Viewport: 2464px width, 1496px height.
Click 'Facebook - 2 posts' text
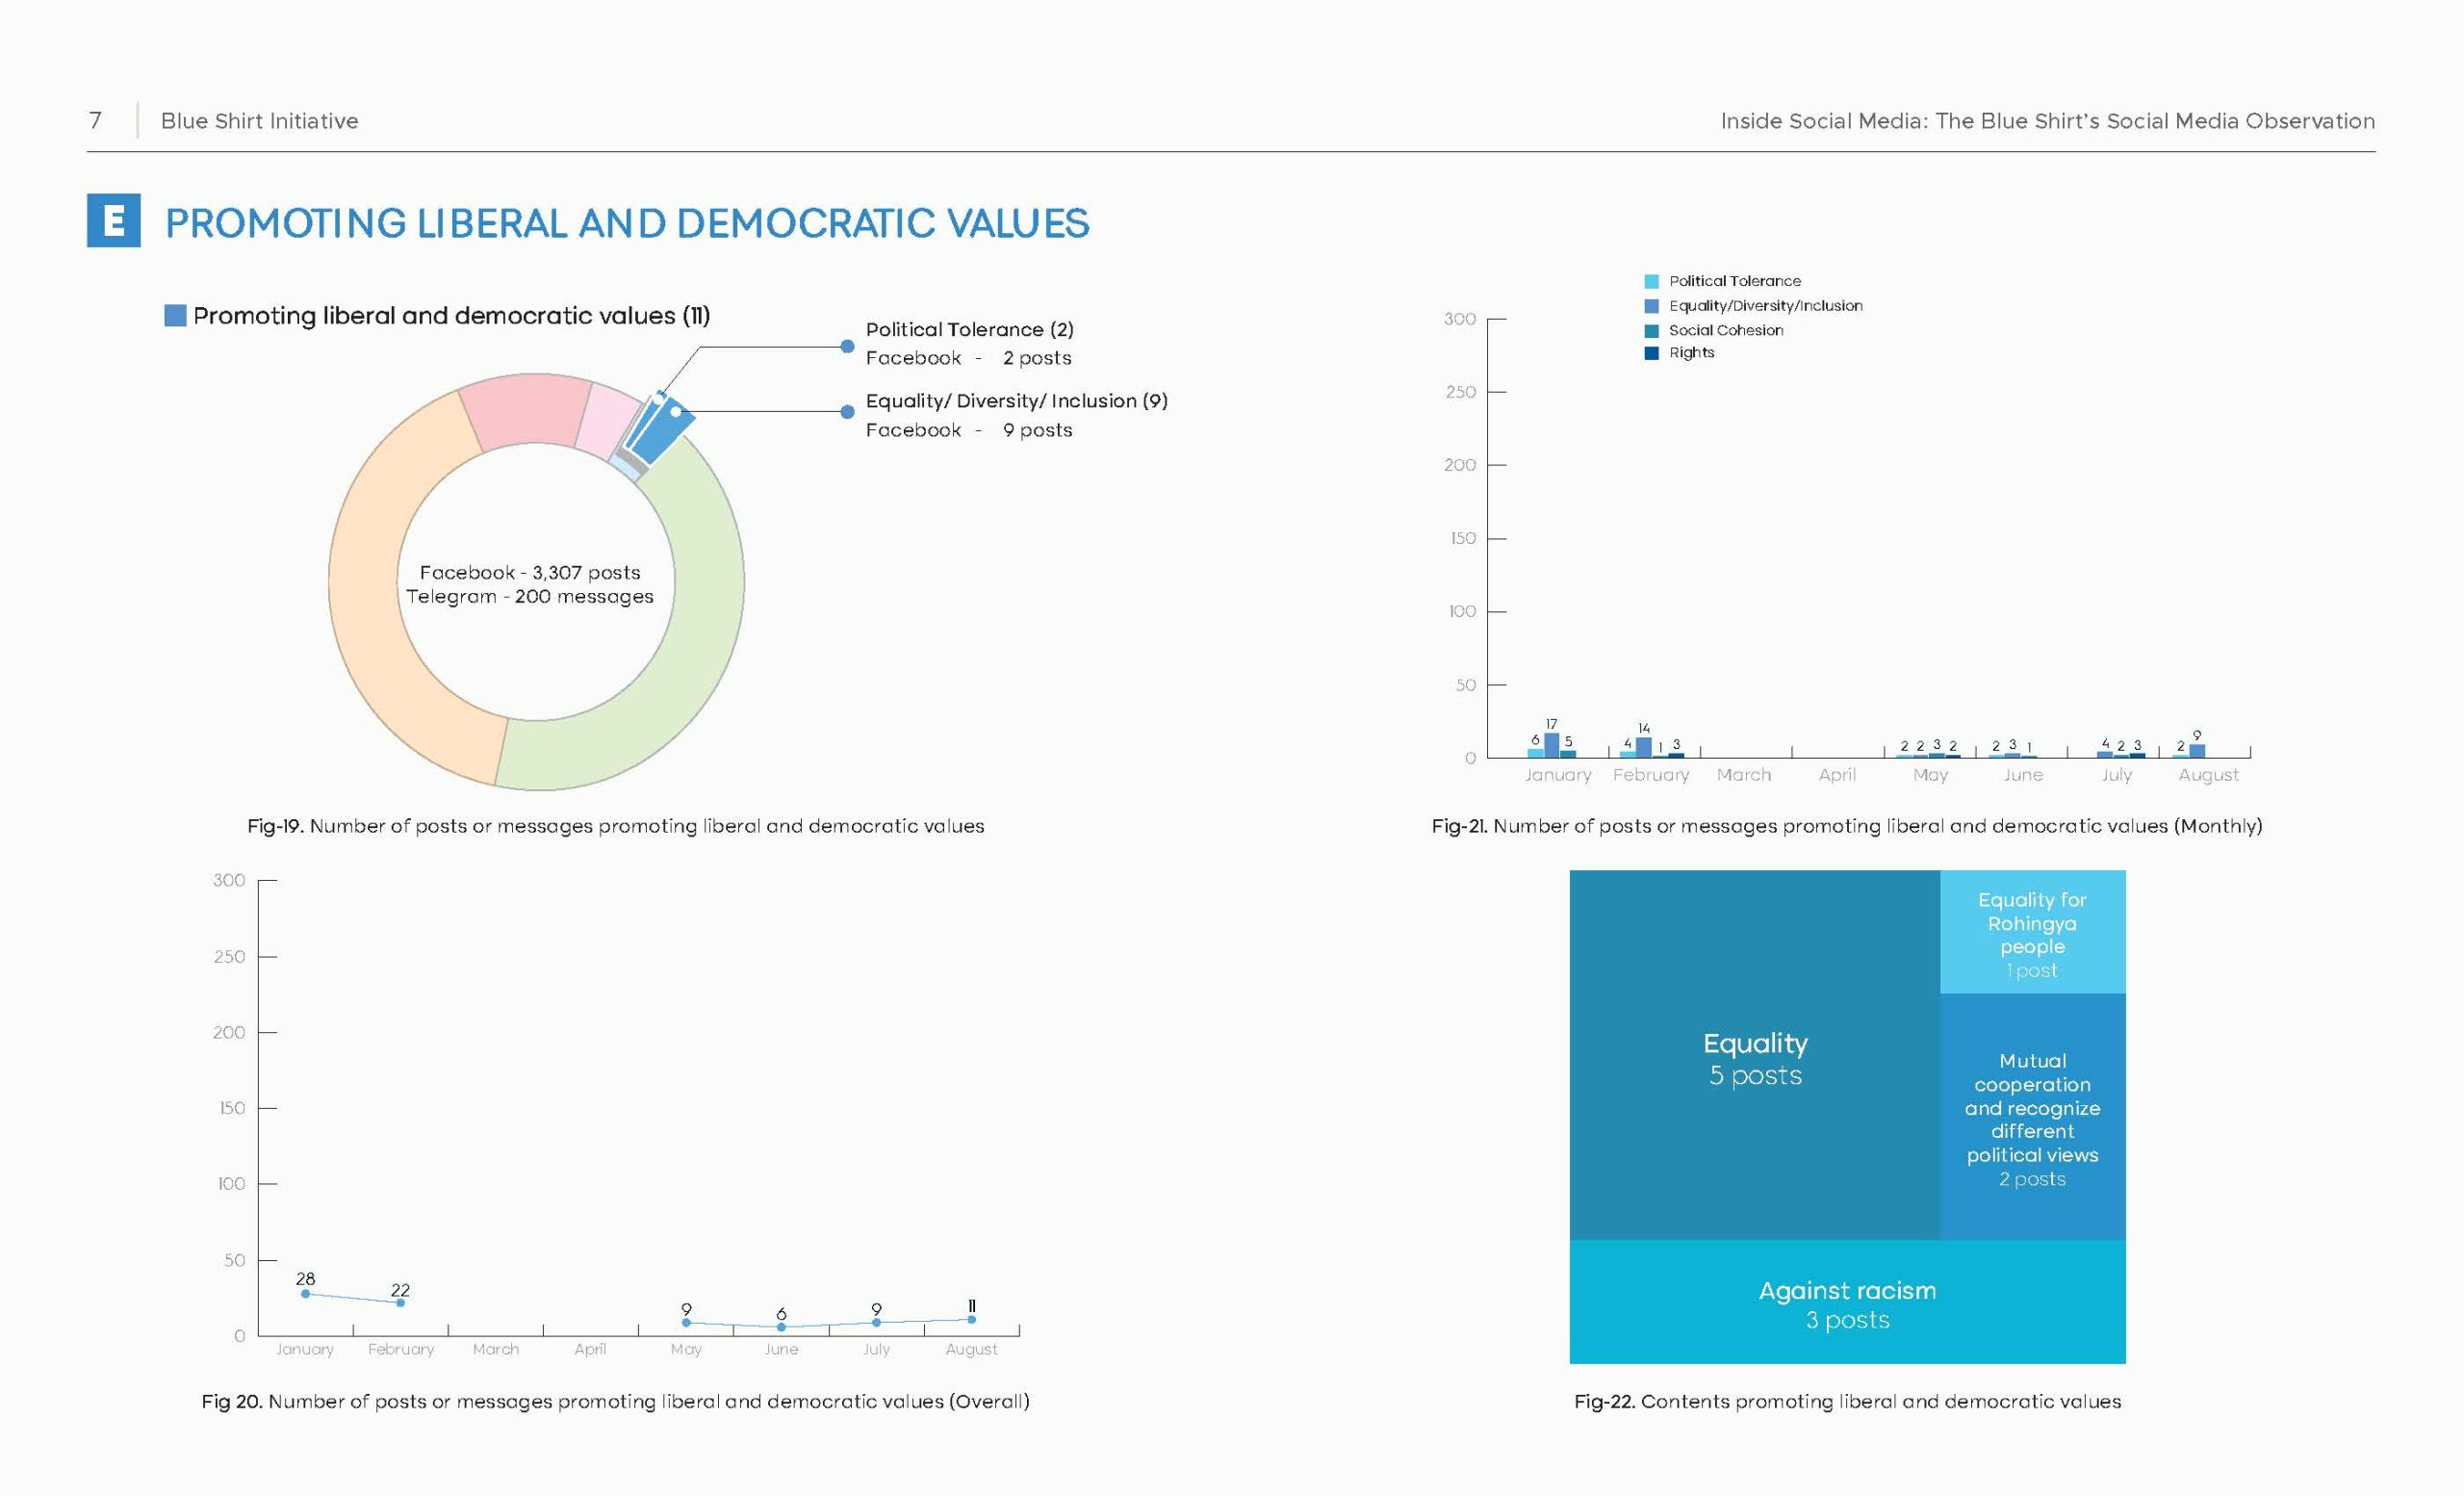coord(968,358)
